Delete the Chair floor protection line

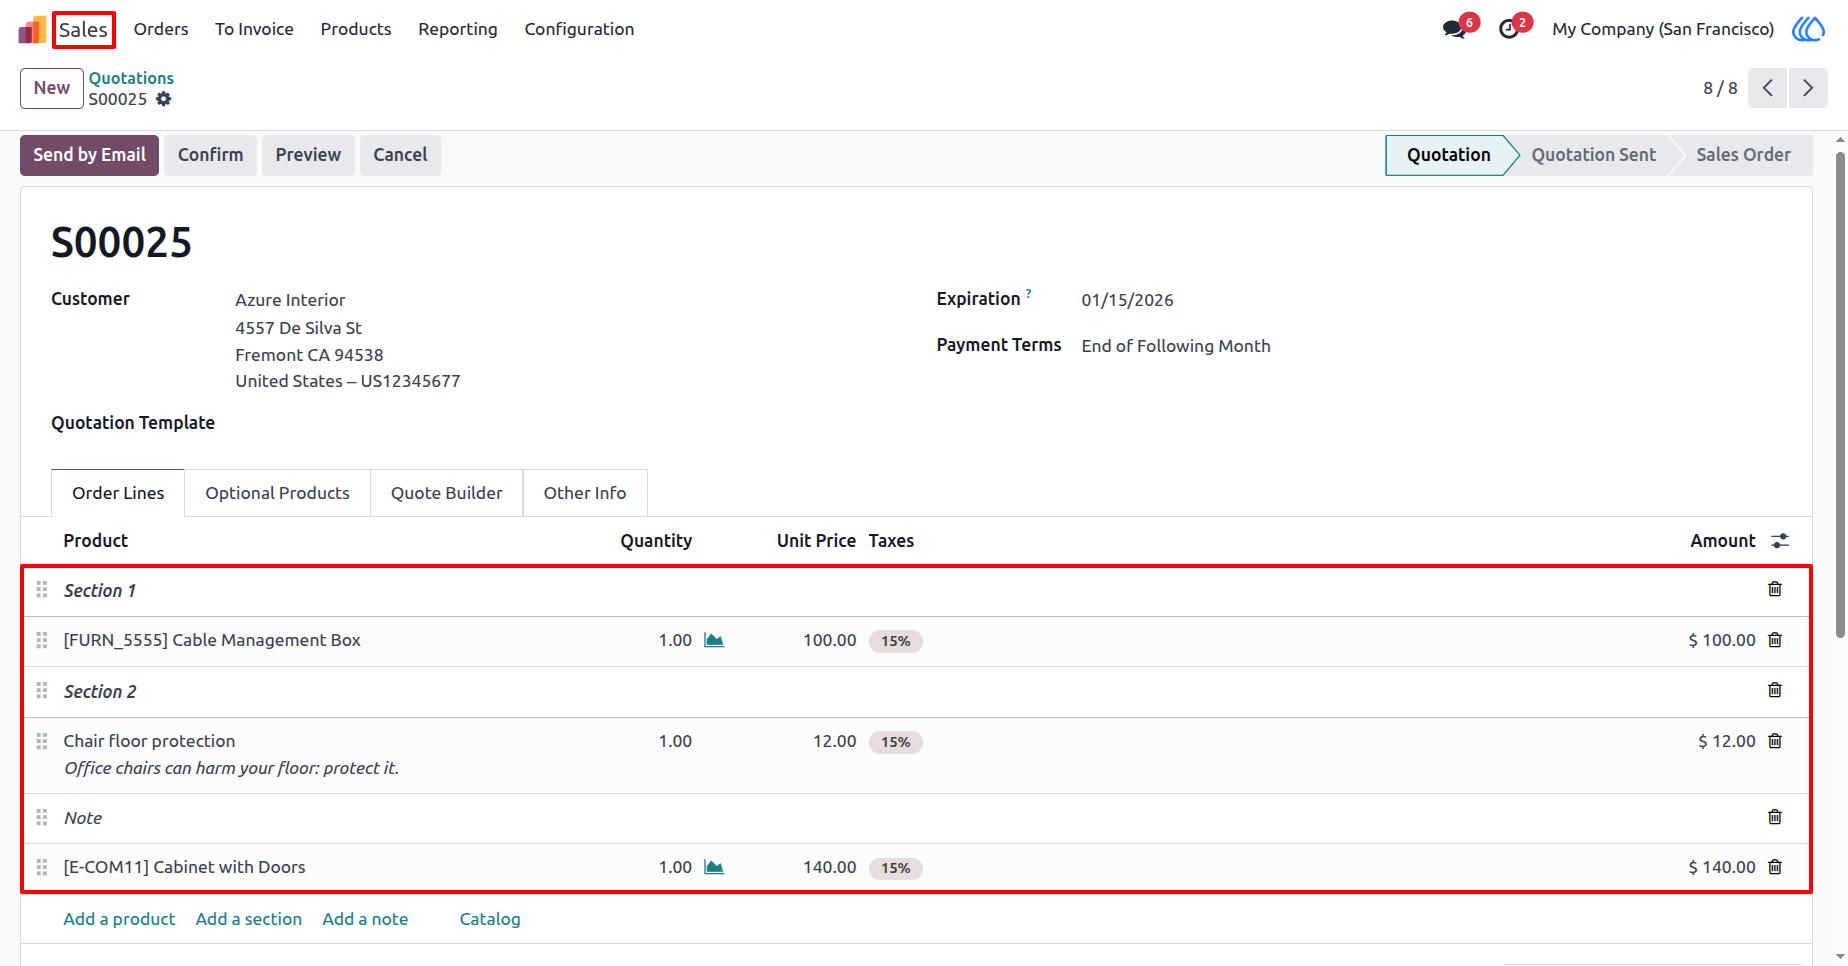pyautogui.click(x=1775, y=741)
